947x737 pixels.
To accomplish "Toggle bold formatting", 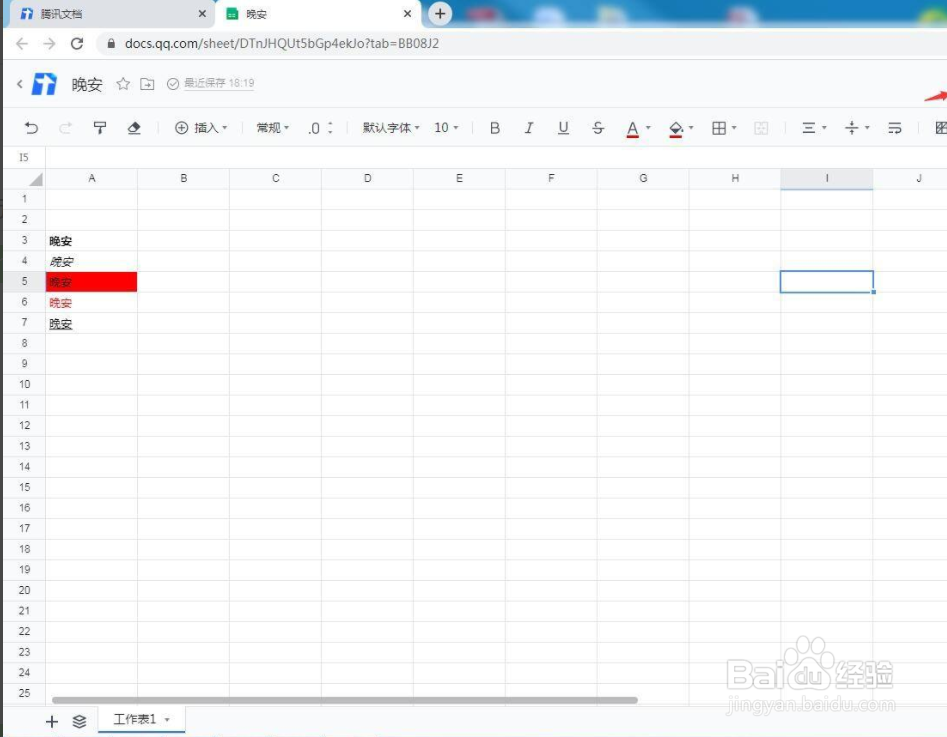I will pyautogui.click(x=495, y=128).
